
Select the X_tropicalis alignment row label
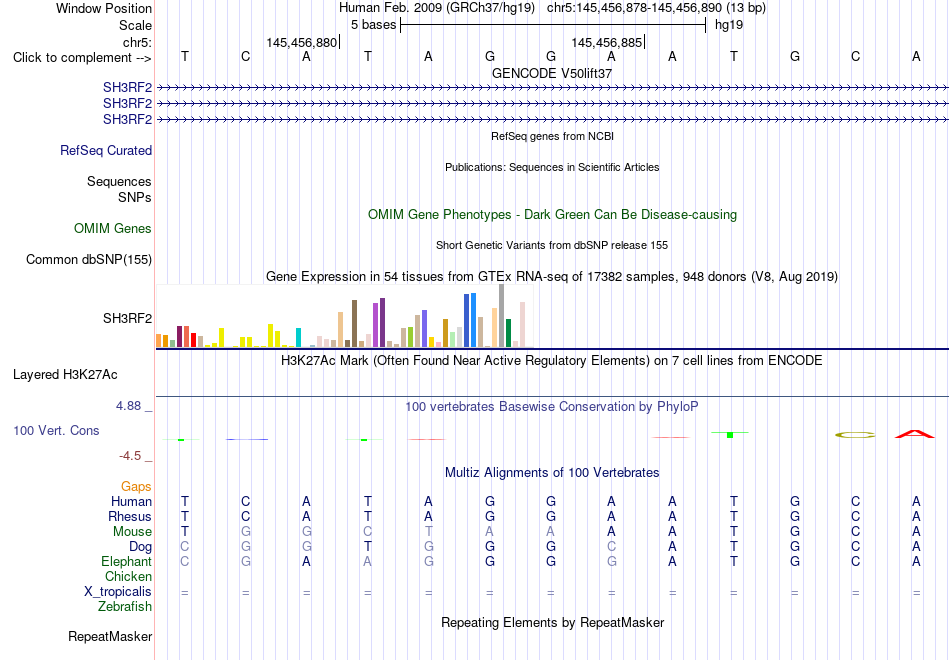click(x=118, y=592)
